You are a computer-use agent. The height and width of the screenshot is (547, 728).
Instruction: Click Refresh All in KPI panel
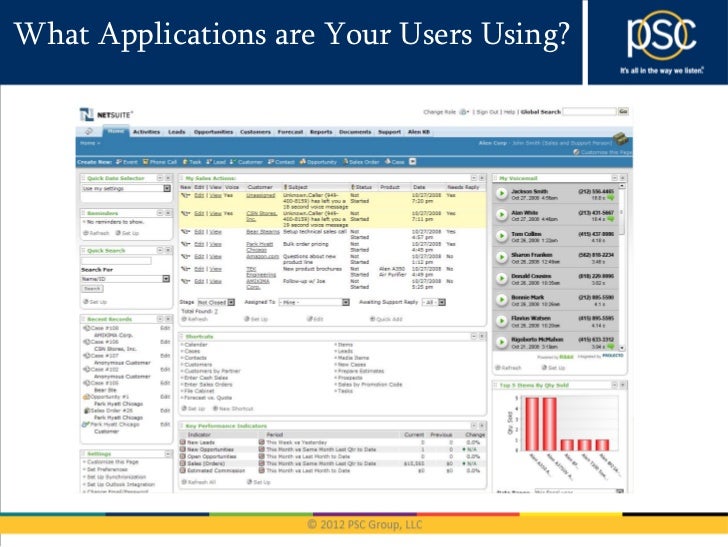tap(198, 482)
